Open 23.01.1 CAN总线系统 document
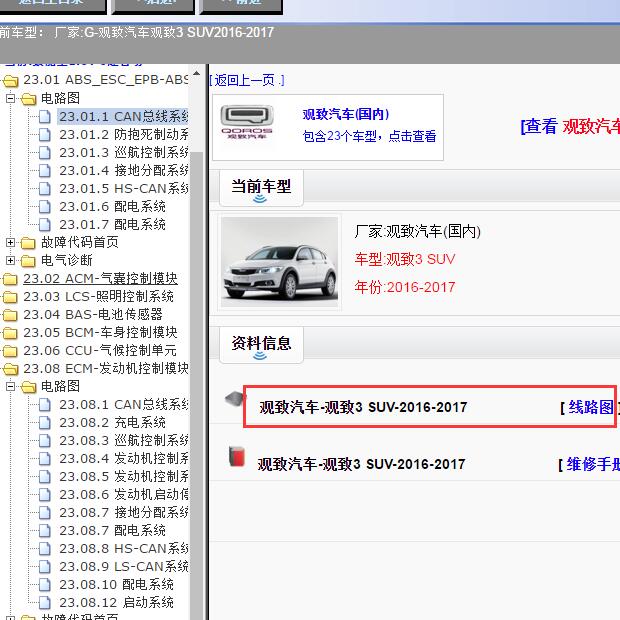 123,117
